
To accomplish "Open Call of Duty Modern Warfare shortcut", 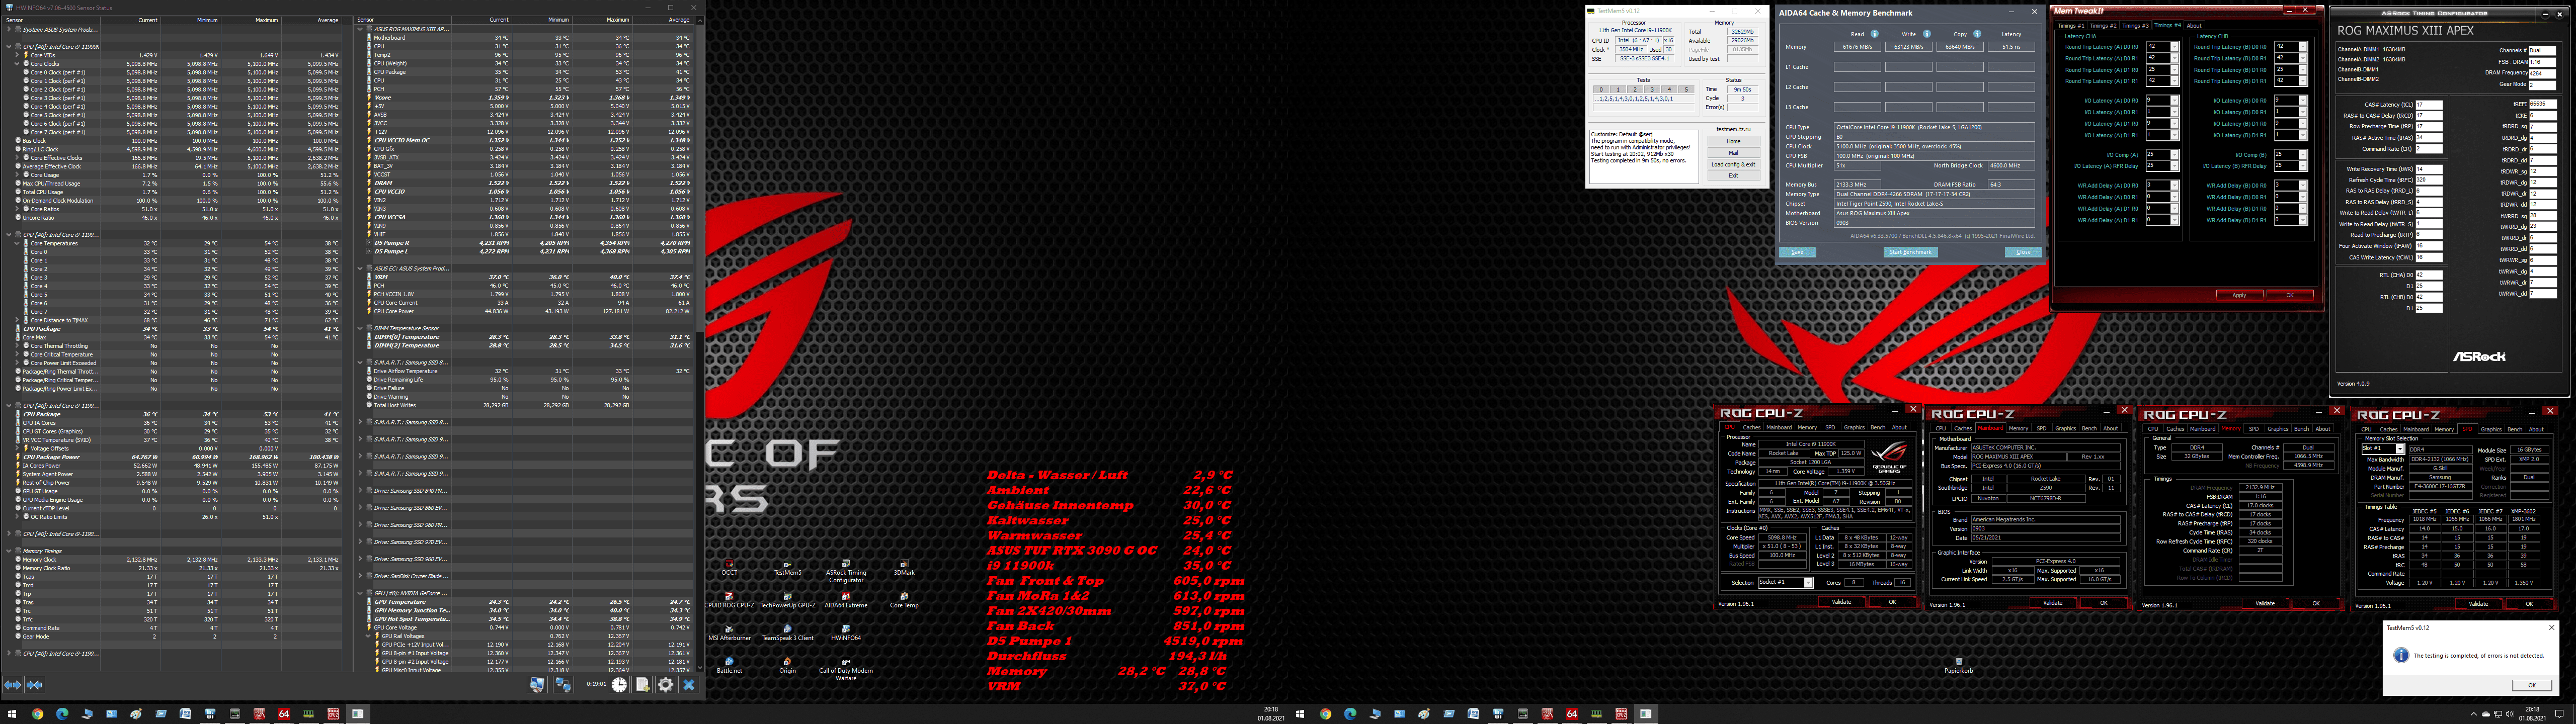I will (846, 668).
